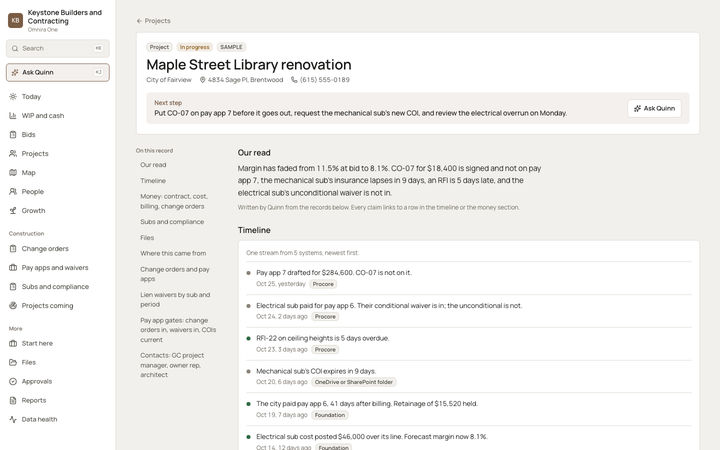Open WIP and cash in sidebar
720x450 pixels.
(x=58, y=116)
